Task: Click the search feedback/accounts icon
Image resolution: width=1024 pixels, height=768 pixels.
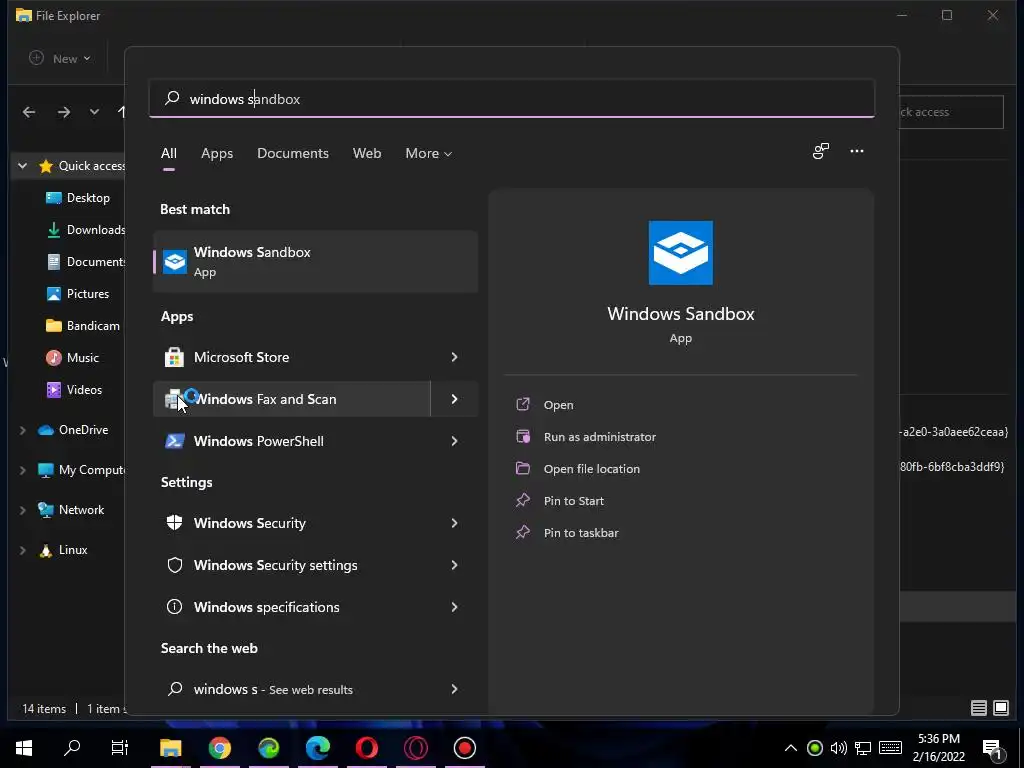Action: tap(820, 151)
